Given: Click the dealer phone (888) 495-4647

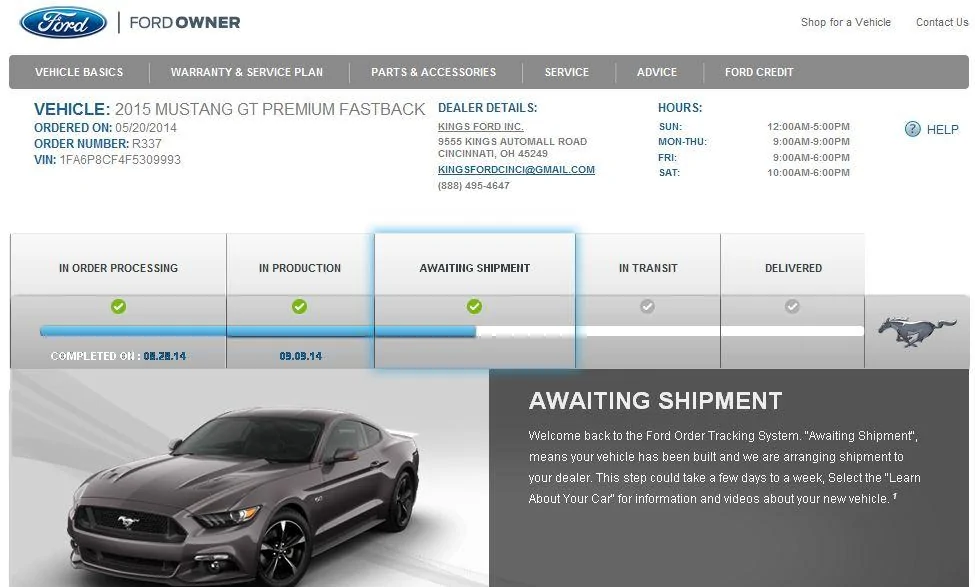Looking at the screenshot, I should tap(474, 186).
